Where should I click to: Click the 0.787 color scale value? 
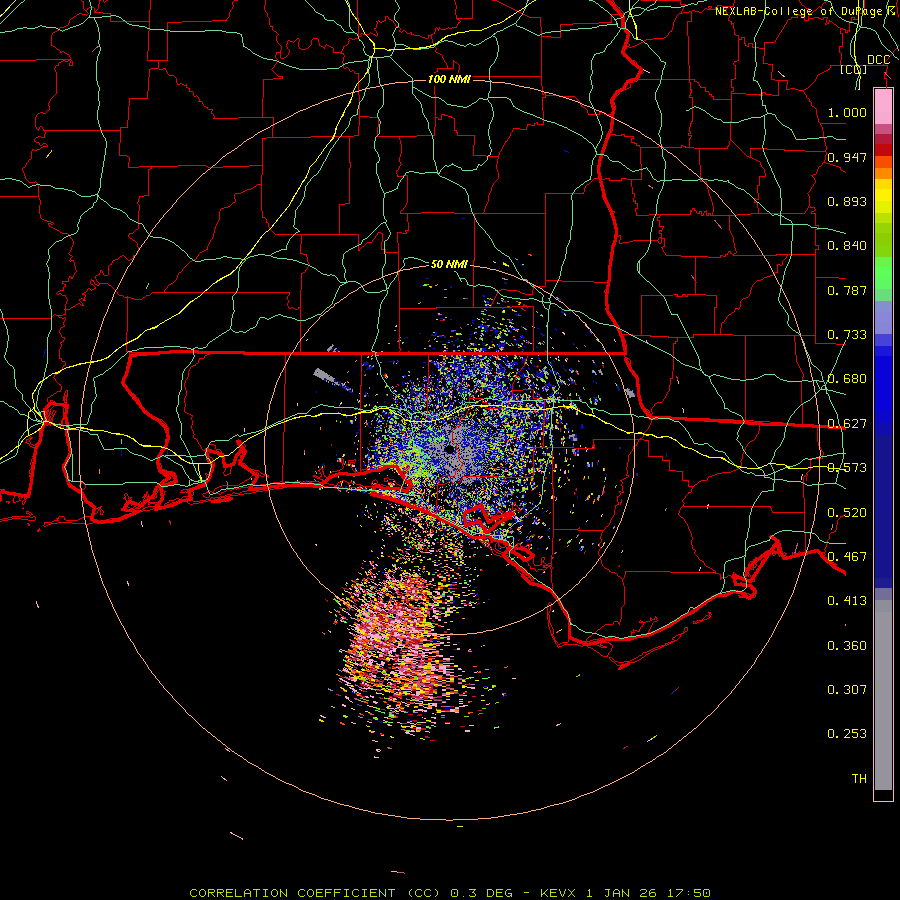pyautogui.click(x=847, y=290)
